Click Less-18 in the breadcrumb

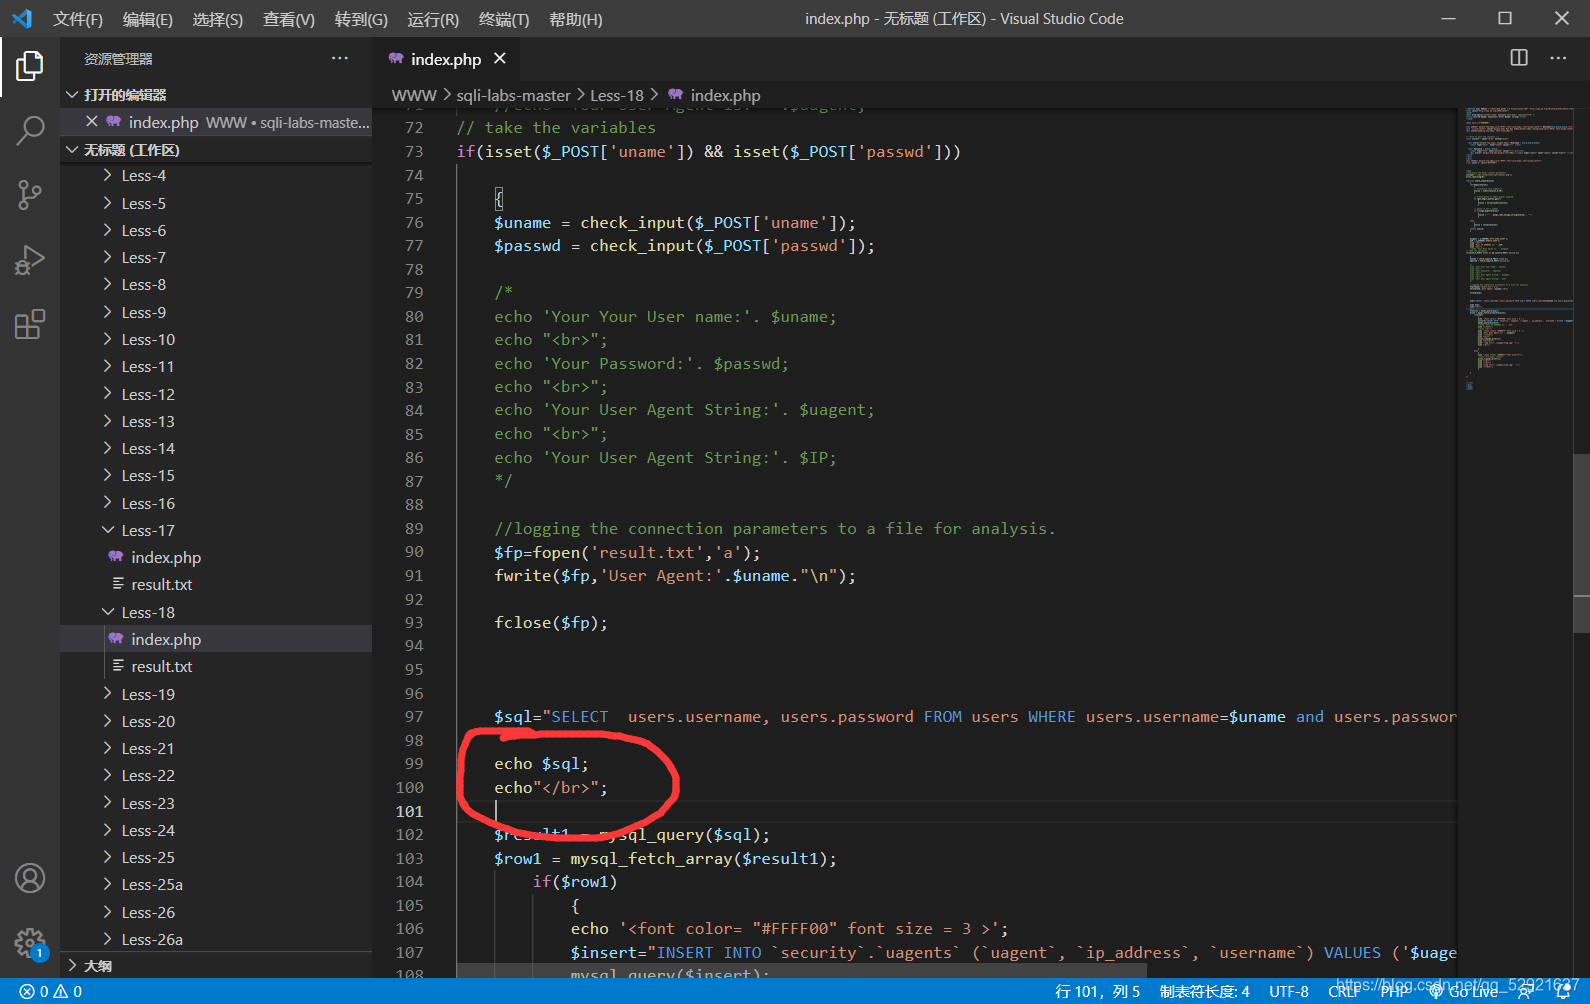(x=617, y=95)
